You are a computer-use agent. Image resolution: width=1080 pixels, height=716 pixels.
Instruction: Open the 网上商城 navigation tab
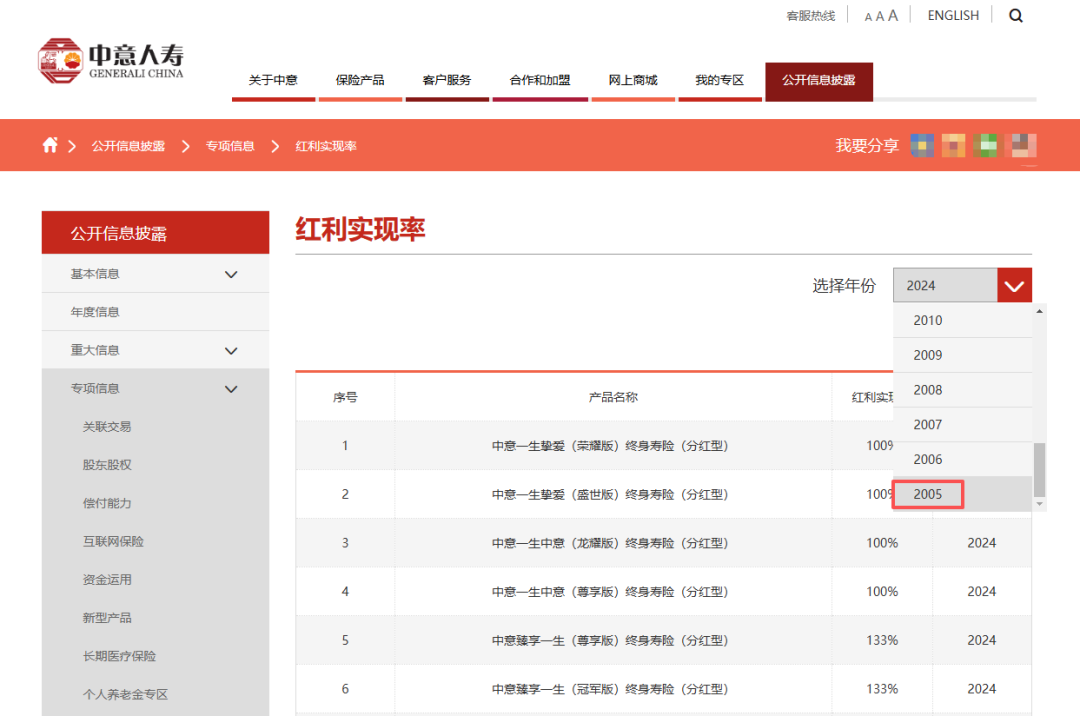pyautogui.click(x=633, y=80)
